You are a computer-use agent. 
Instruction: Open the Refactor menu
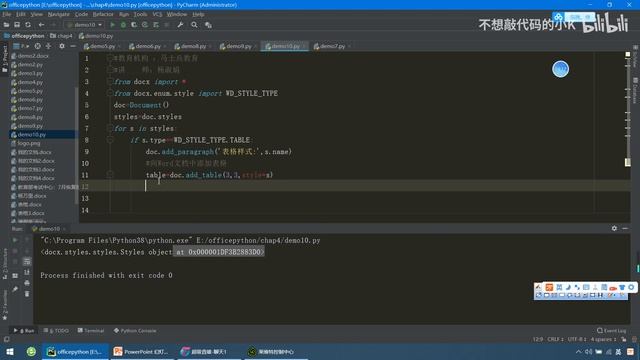pos(103,14)
